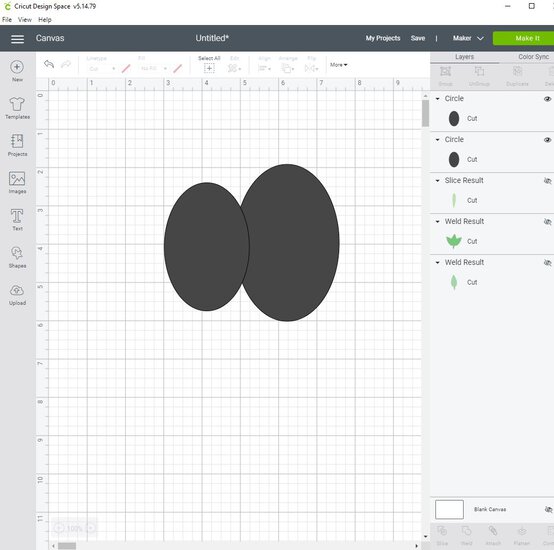Viewport: 554px width, 550px height.
Task: Open the Edit dropdown
Action: click(234, 68)
